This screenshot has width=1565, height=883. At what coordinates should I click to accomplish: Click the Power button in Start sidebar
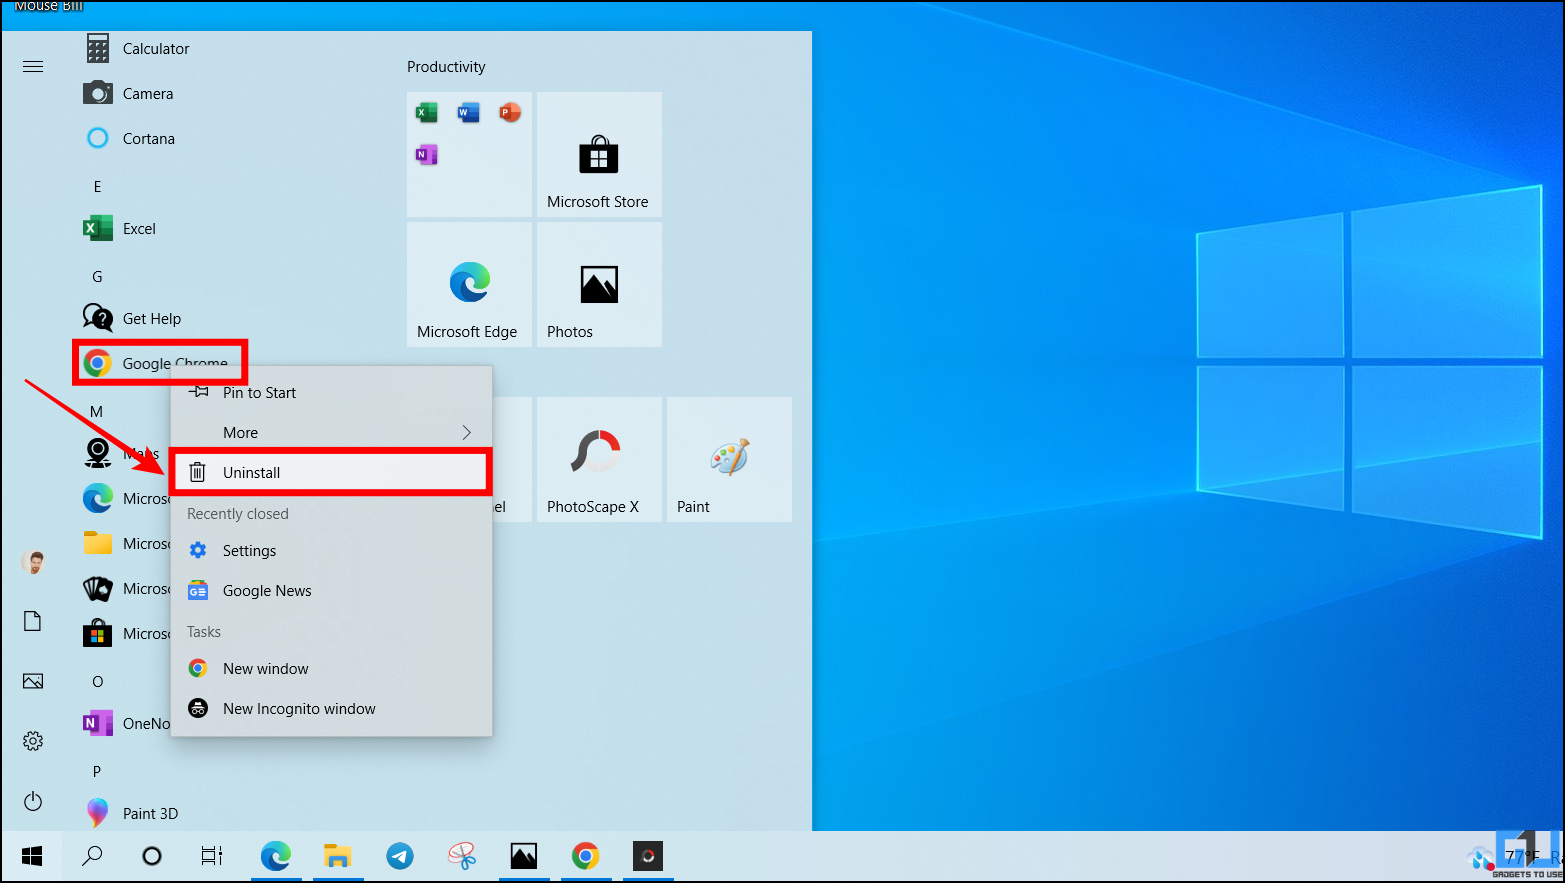33,801
